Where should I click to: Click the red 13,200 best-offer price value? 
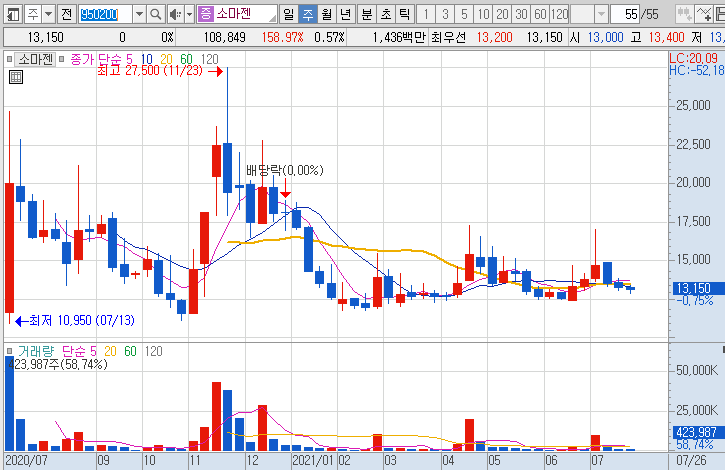point(494,37)
